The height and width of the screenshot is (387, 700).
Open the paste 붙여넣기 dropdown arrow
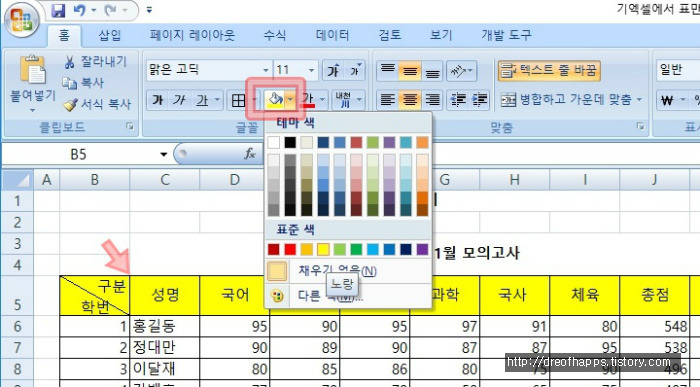pos(33,109)
